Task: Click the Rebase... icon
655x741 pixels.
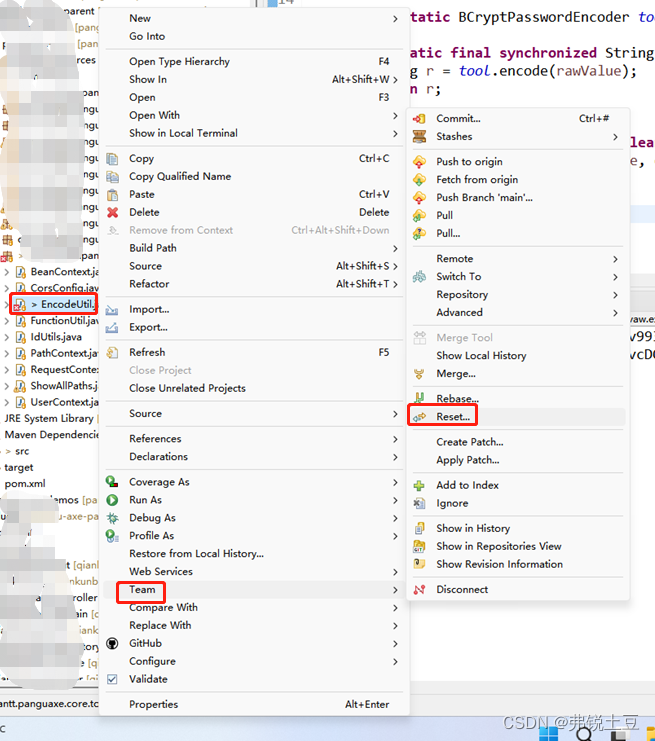Action: (x=419, y=398)
